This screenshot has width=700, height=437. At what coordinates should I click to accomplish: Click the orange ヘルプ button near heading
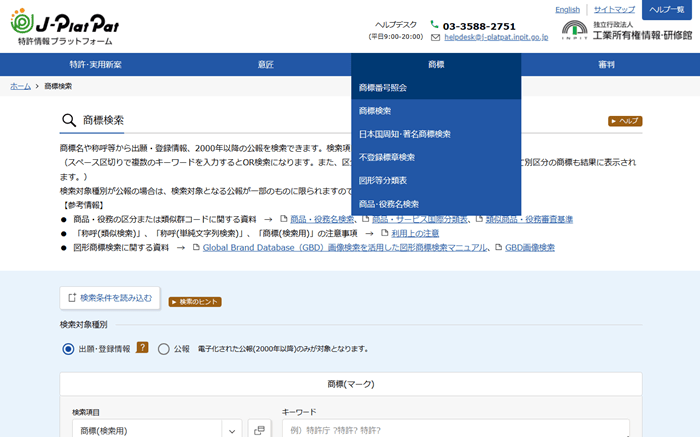pos(625,121)
